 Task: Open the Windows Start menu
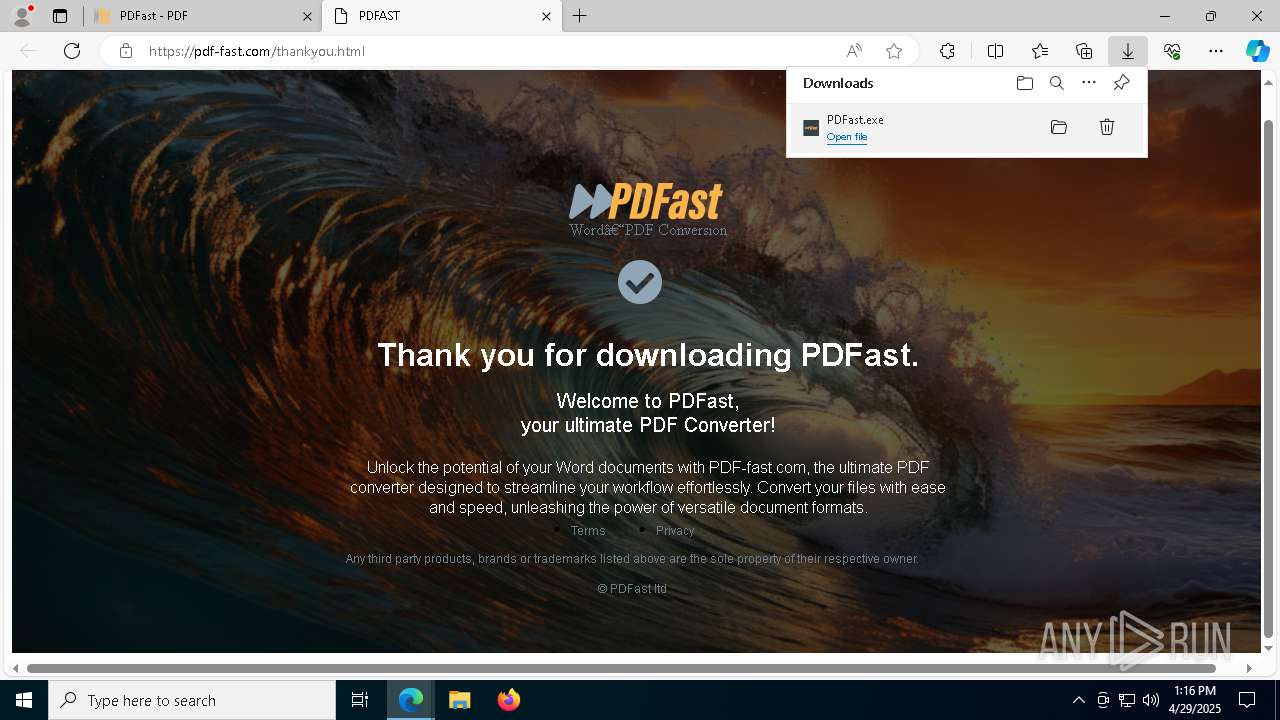click(x=24, y=700)
